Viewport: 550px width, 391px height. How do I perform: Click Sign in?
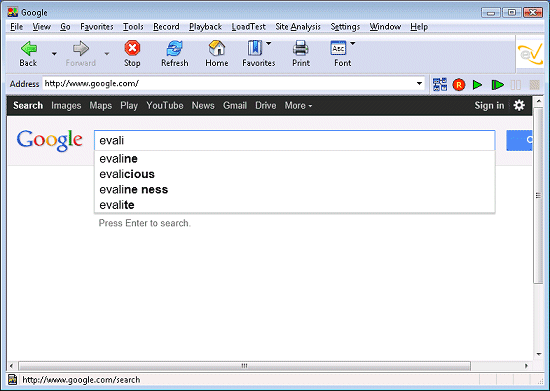point(489,106)
